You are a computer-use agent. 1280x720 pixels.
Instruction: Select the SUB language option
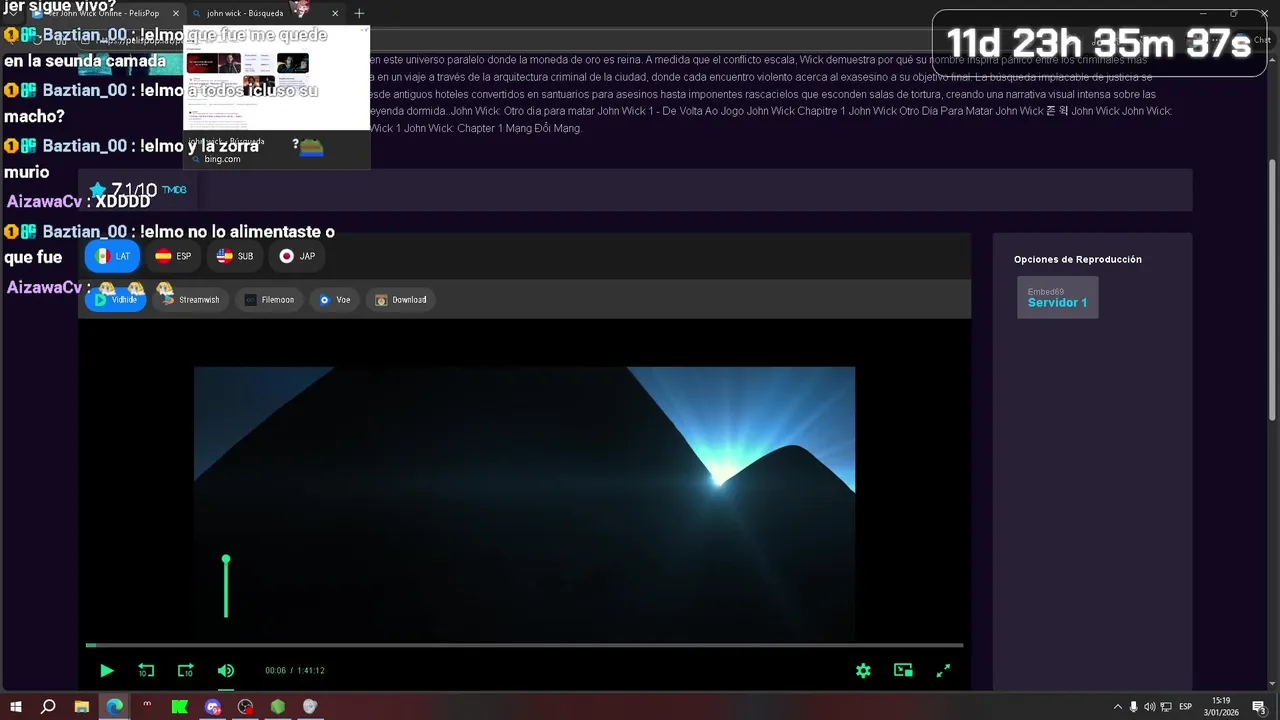235,256
